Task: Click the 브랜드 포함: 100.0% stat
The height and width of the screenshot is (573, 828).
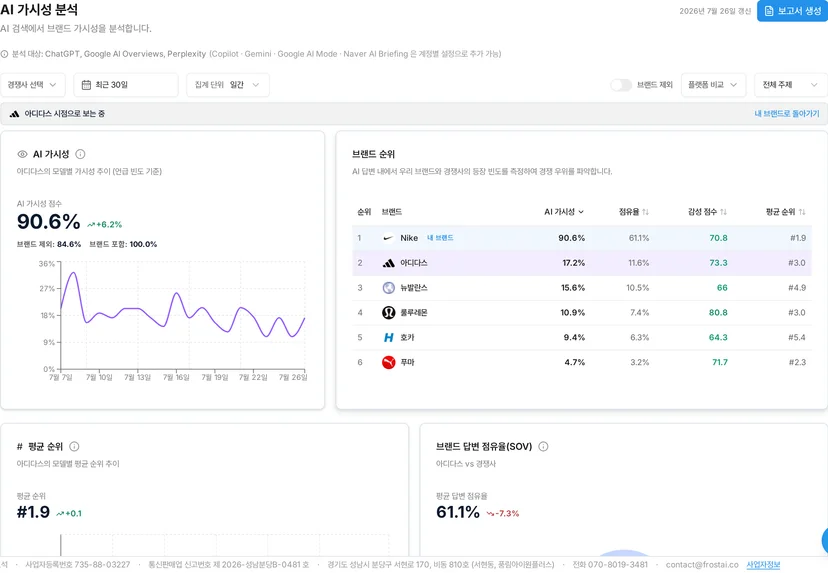Action: 123,245
